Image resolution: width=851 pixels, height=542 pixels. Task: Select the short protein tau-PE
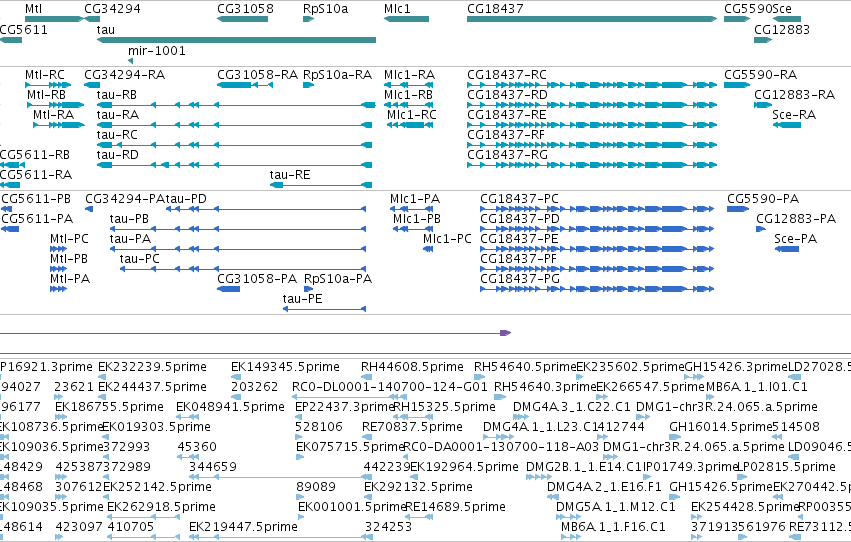tap(325, 309)
